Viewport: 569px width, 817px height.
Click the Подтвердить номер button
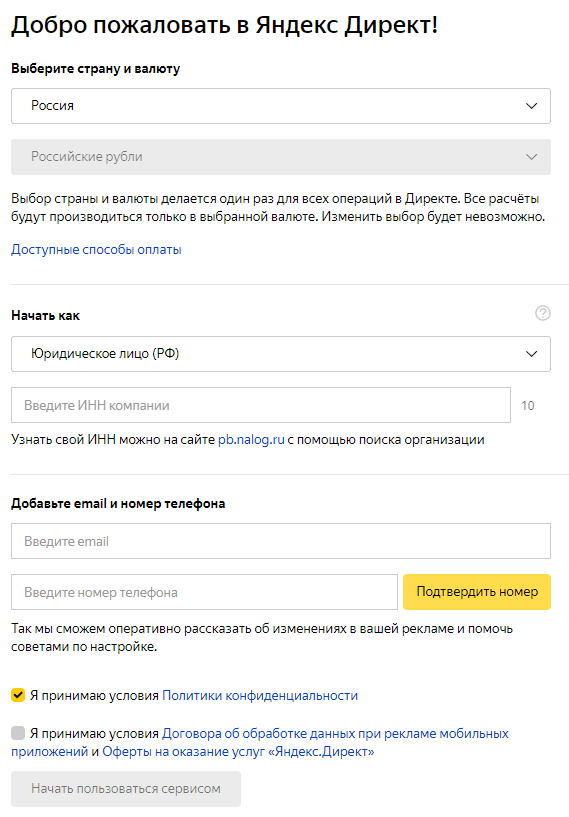click(x=477, y=592)
